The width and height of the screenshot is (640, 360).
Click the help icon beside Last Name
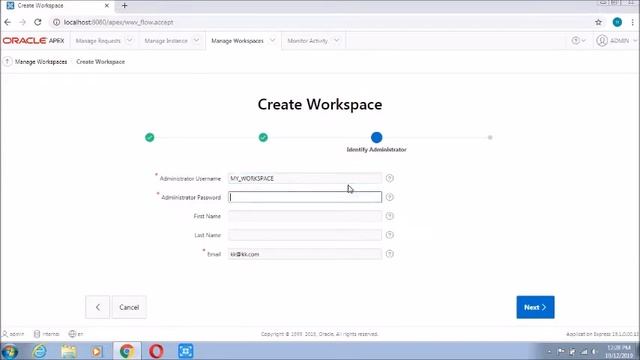[390, 235]
